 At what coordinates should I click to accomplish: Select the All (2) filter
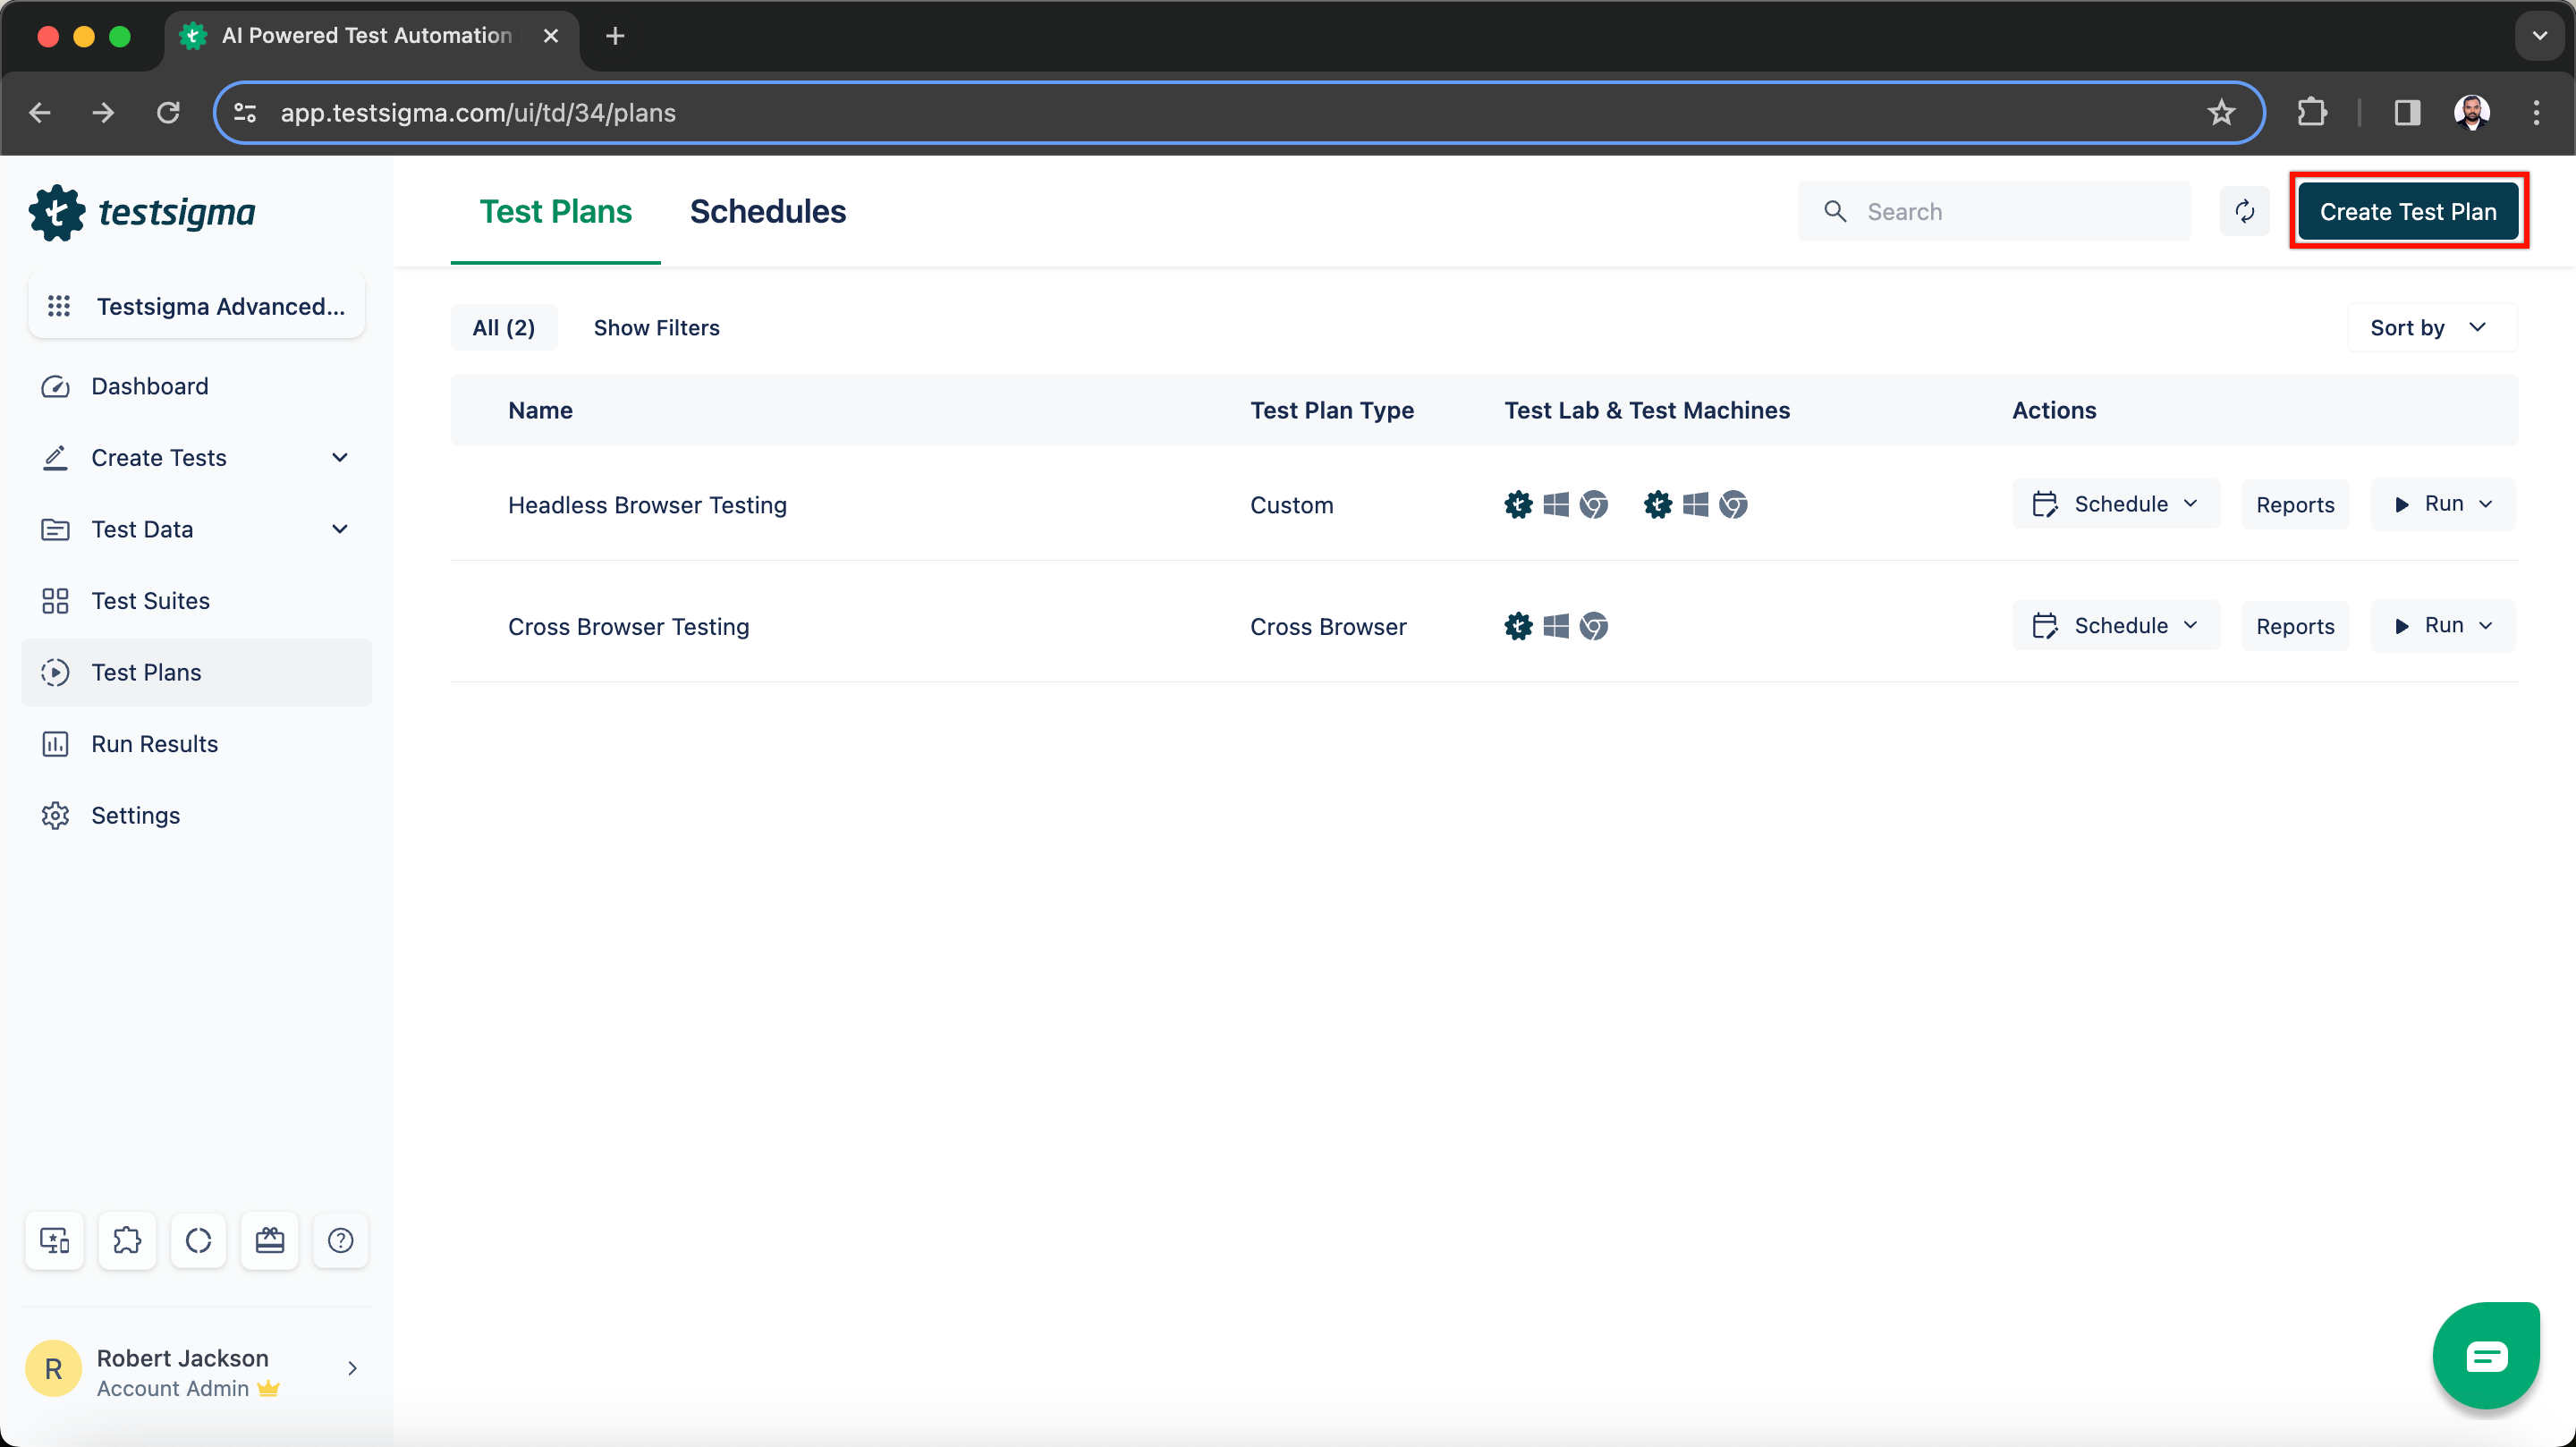click(504, 327)
